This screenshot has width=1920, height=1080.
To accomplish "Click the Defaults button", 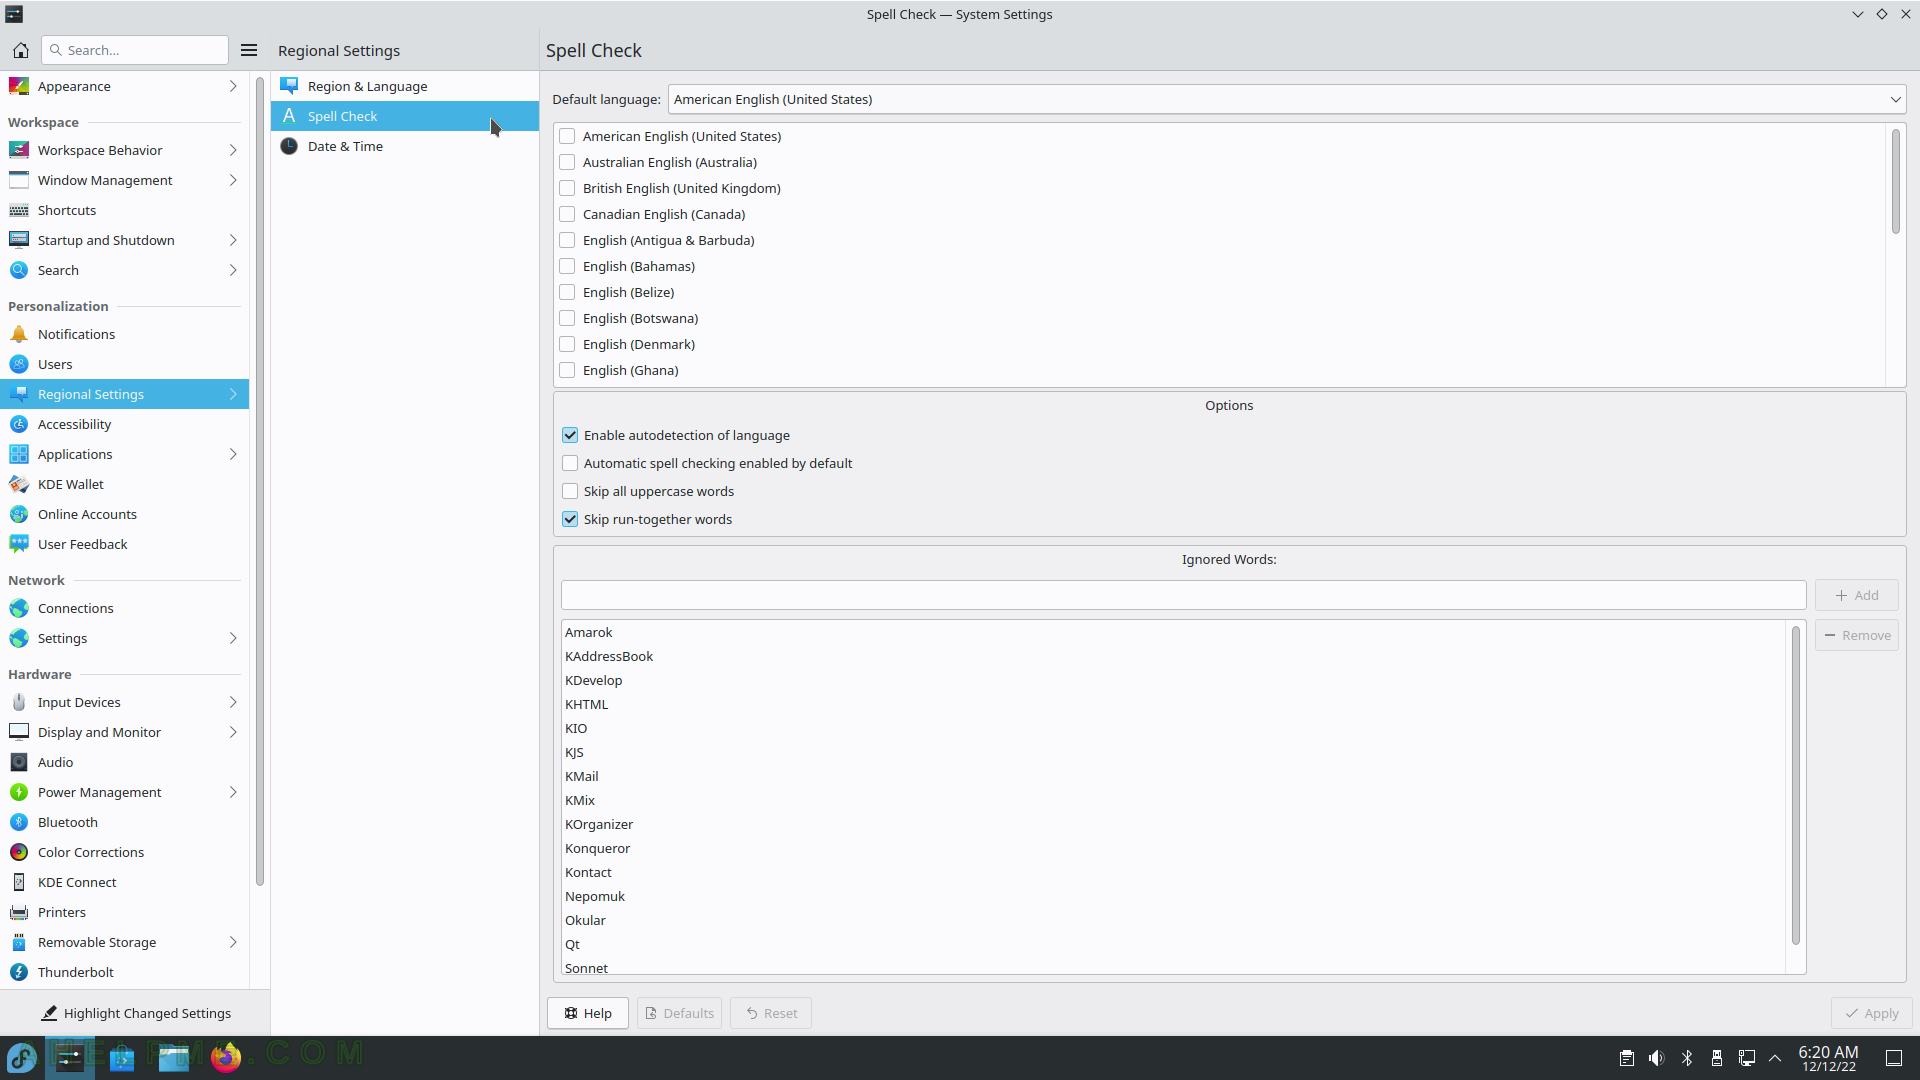I will 680,1013.
